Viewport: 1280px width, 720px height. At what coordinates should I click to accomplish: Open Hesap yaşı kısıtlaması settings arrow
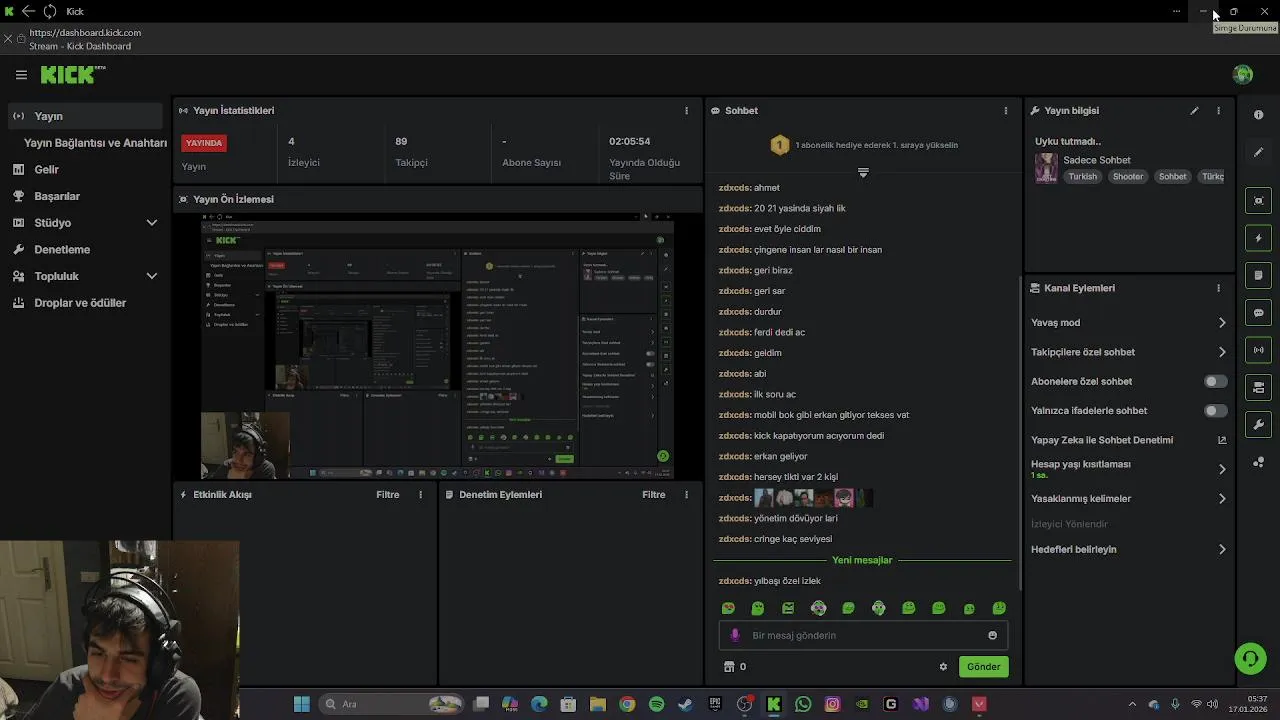(x=1222, y=469)
